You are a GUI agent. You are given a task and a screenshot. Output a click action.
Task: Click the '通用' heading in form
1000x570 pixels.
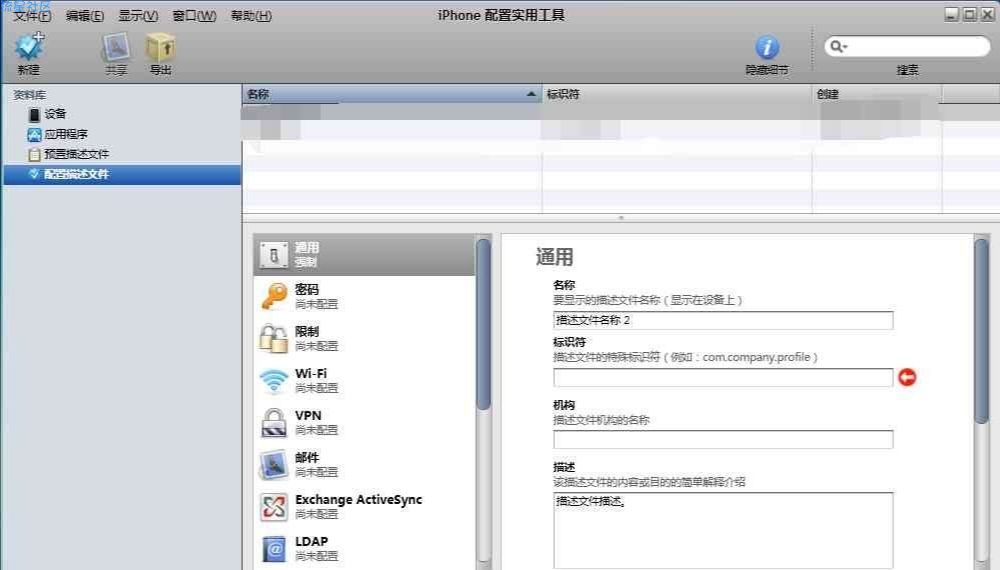554,257
